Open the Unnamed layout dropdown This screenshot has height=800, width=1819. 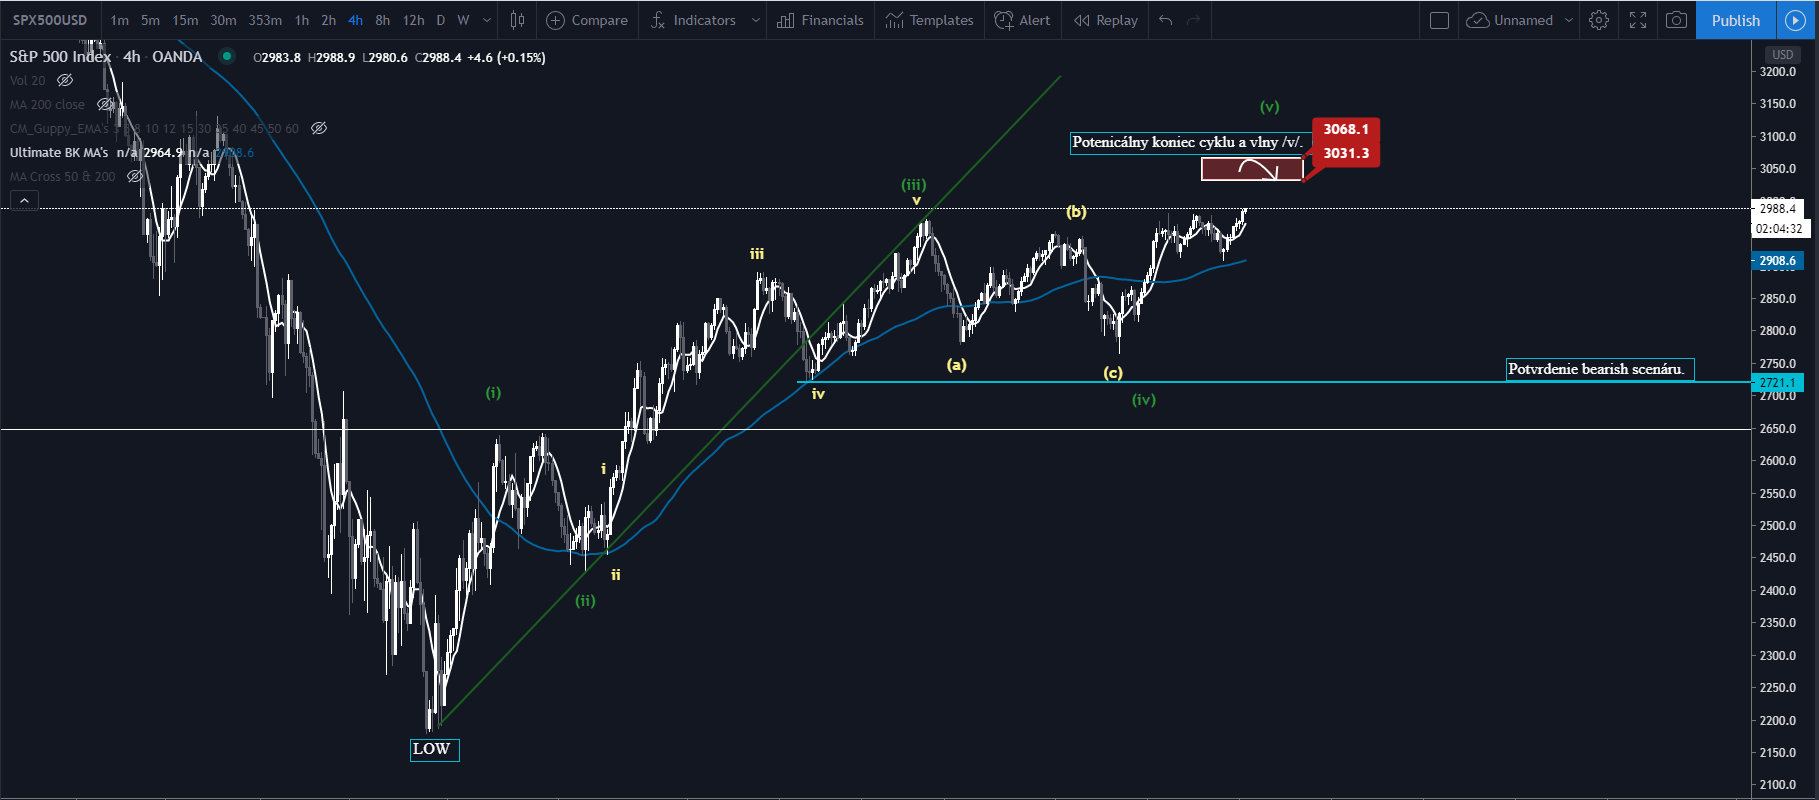click(x=1568, y=20)
